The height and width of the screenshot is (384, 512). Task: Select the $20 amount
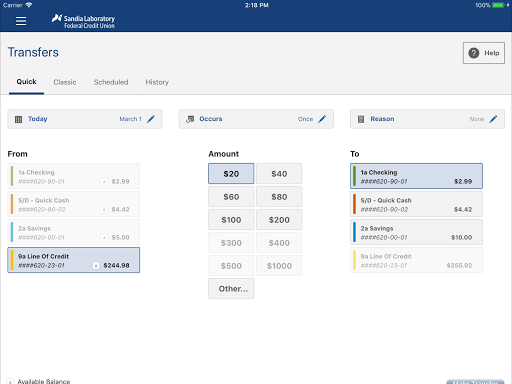(231, 174)
